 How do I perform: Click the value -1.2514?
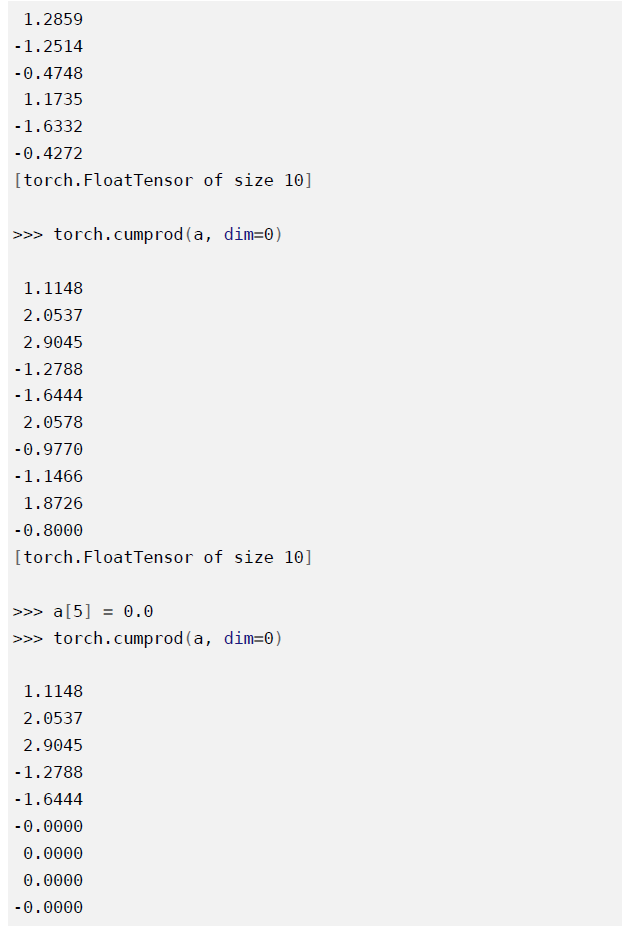(48, 46)
